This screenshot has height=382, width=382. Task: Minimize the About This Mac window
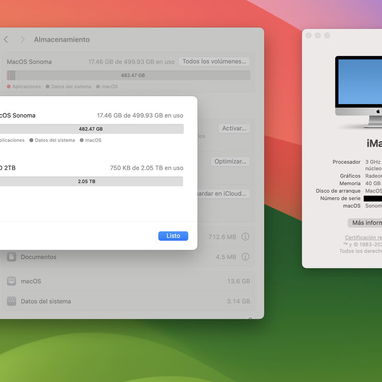pyautogui.click(x=318, y=35)
